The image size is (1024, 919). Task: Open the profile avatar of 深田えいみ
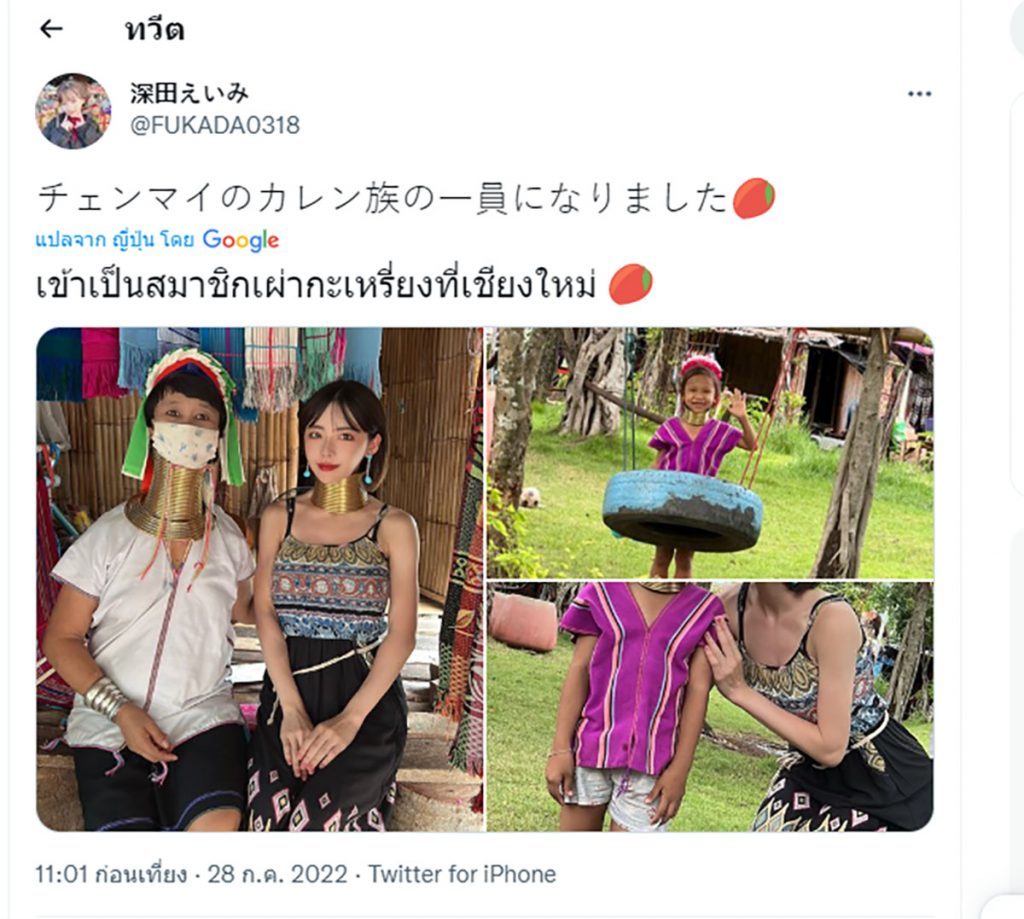tap(73, 110)
